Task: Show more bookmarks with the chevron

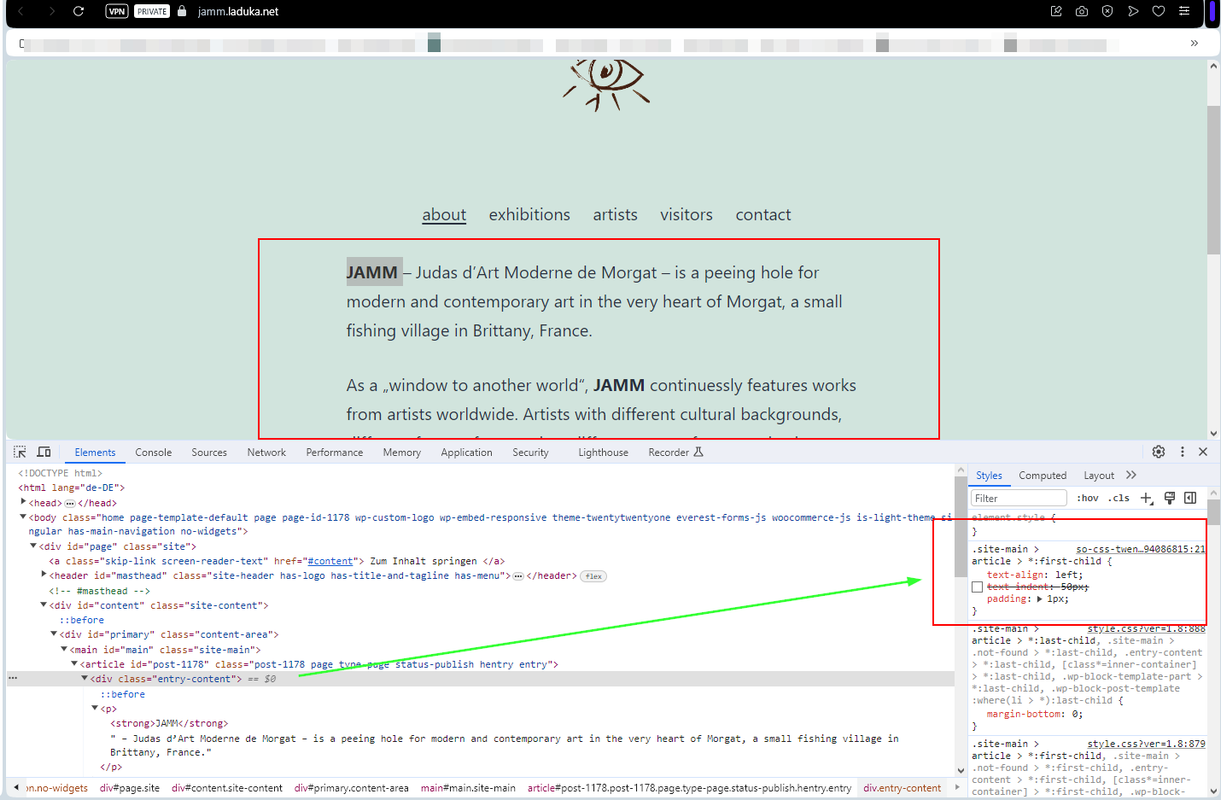Action: [x=1194, y=43]
